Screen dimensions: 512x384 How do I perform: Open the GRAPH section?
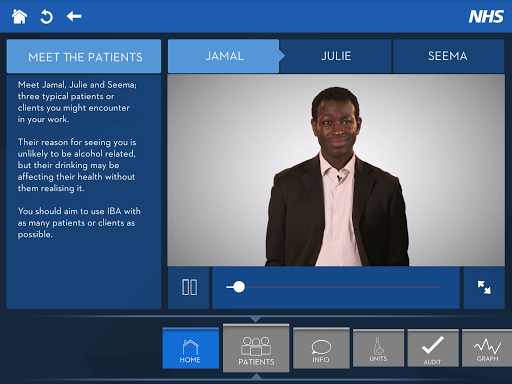[487, 348]
